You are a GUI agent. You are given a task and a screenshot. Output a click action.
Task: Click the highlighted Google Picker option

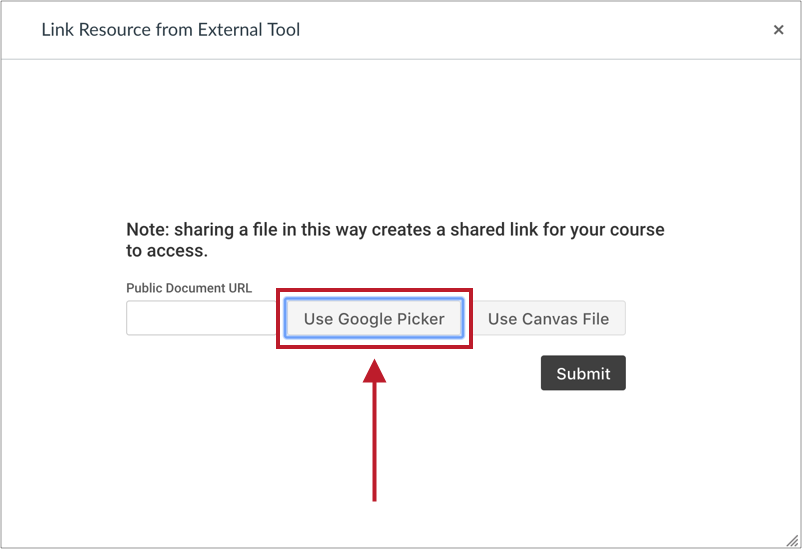click(x=374, y=318)
